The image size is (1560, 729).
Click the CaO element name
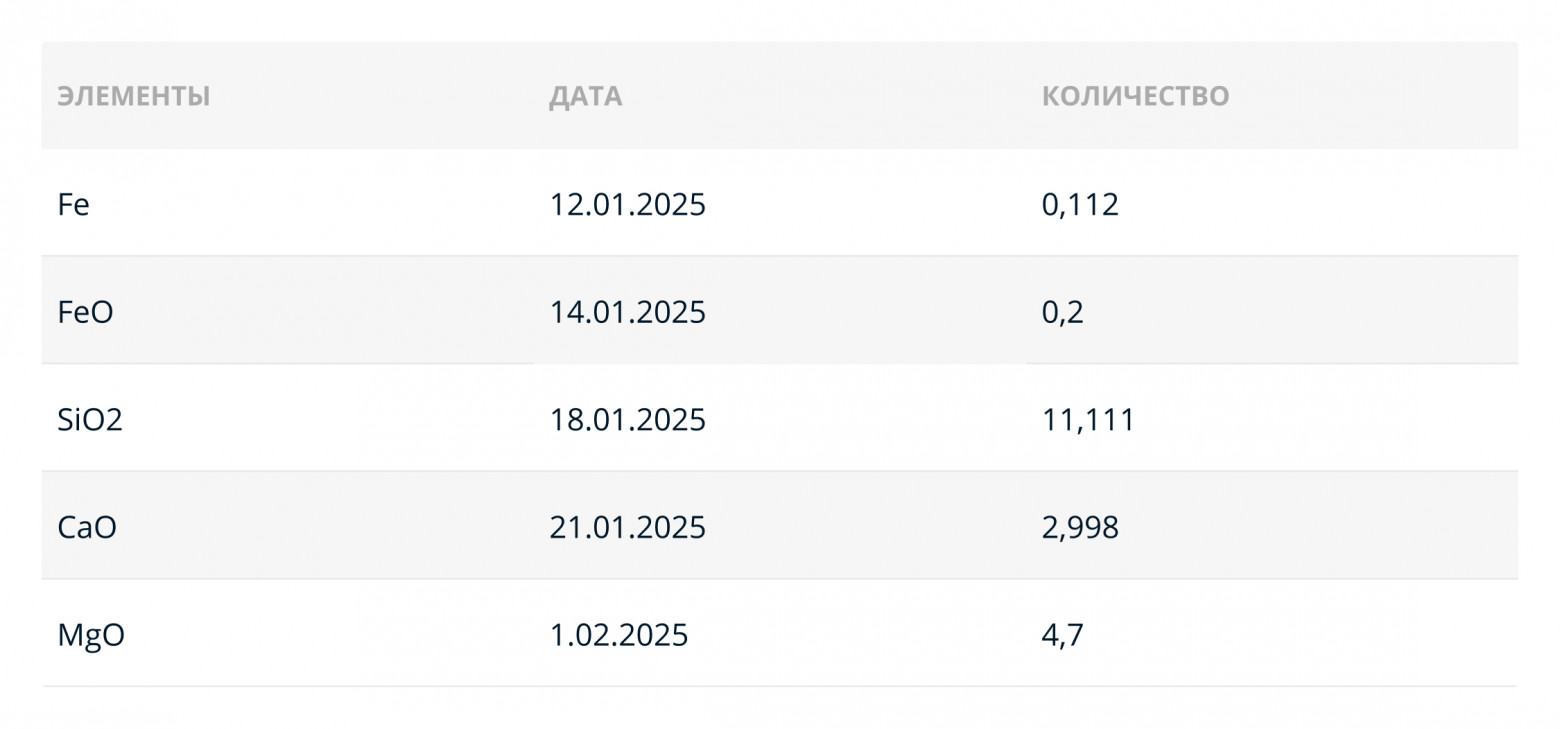(87, 527)
